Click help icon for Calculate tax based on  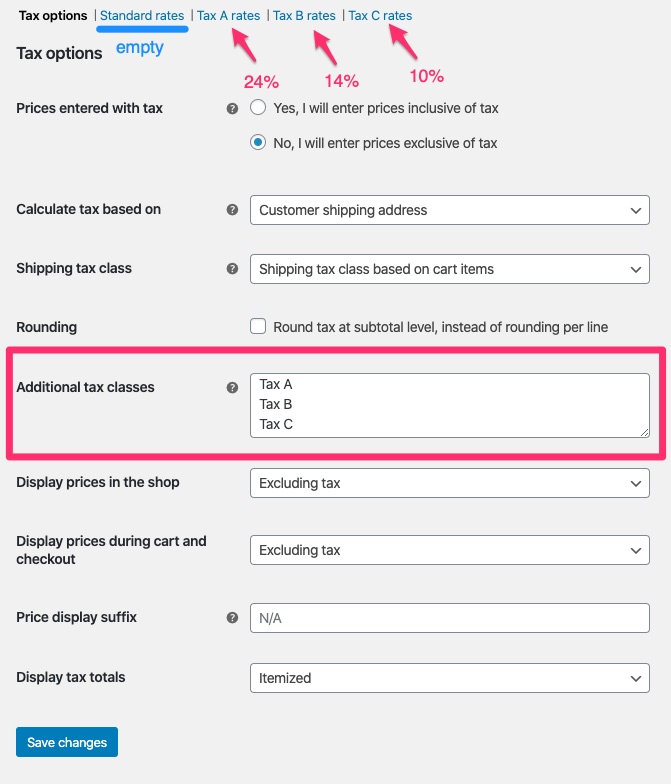click(233, 210)
